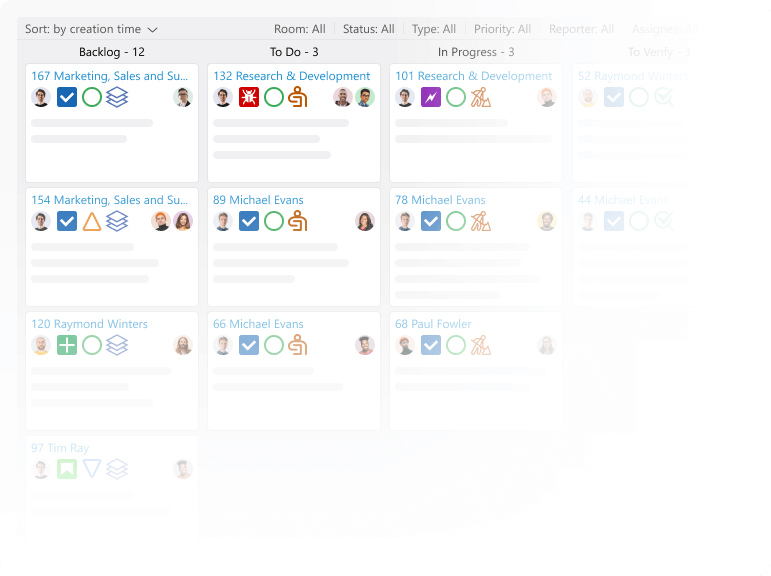Click the assignee avatar on card 120
This screenshot has height=576, width=771.
(183, 345)
